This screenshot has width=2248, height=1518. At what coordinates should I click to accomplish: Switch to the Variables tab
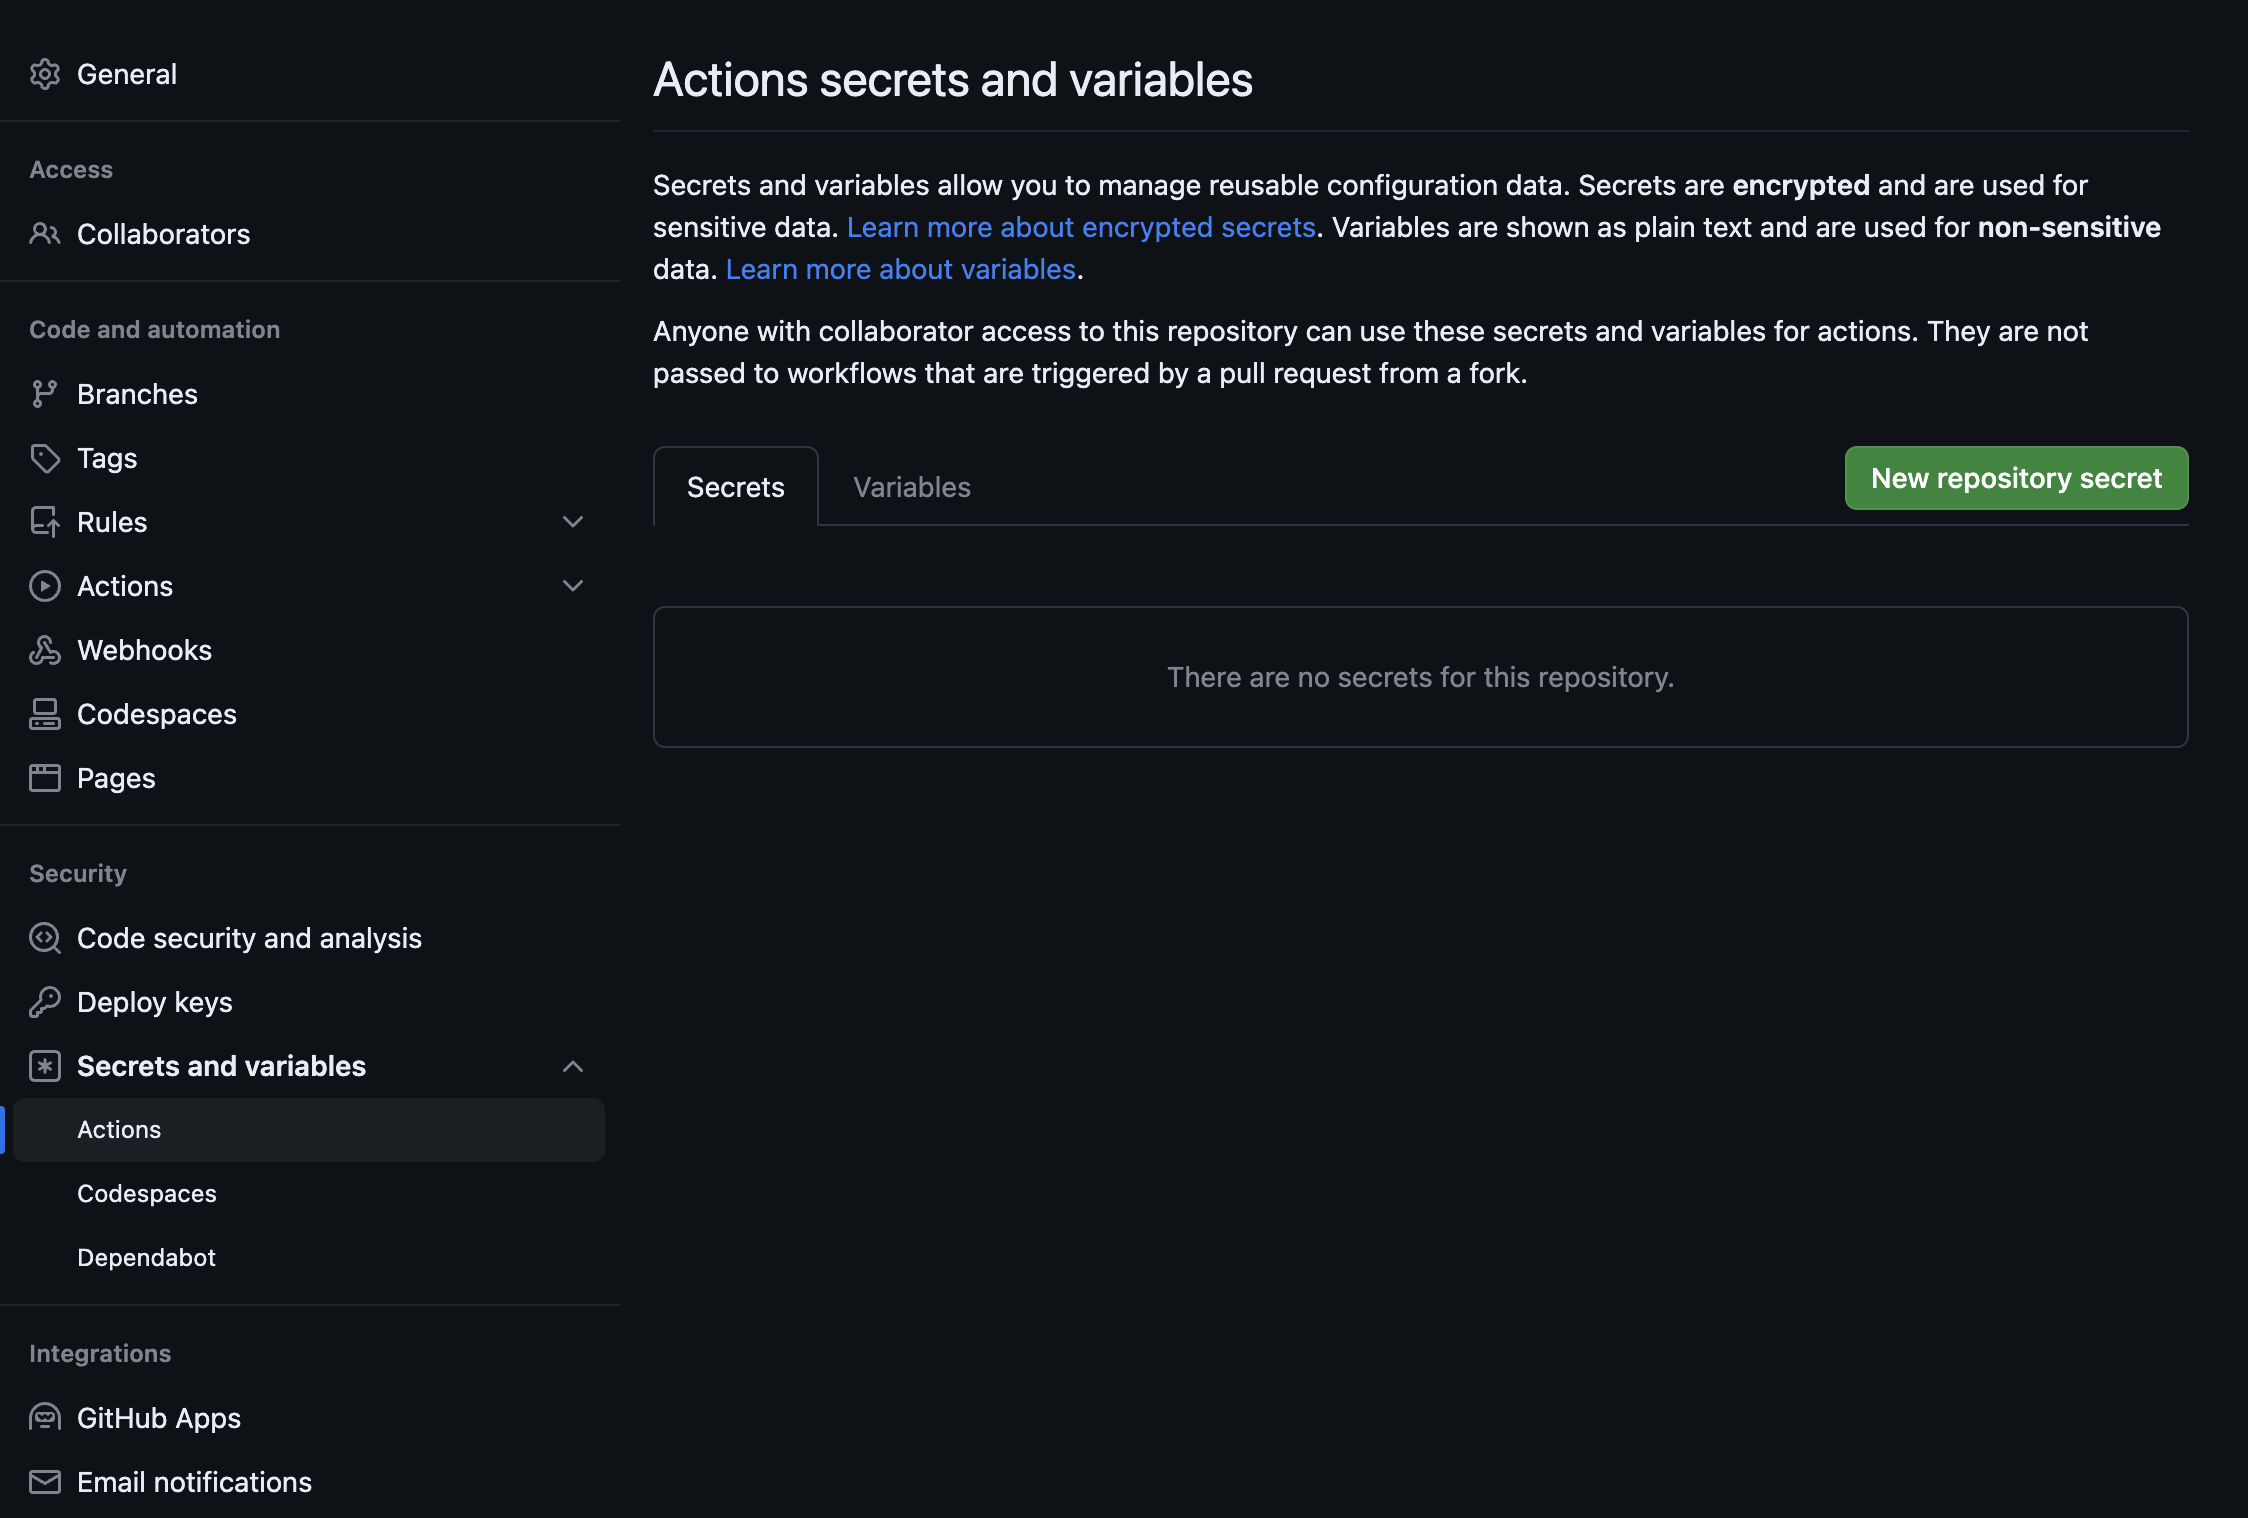(911, 487)
